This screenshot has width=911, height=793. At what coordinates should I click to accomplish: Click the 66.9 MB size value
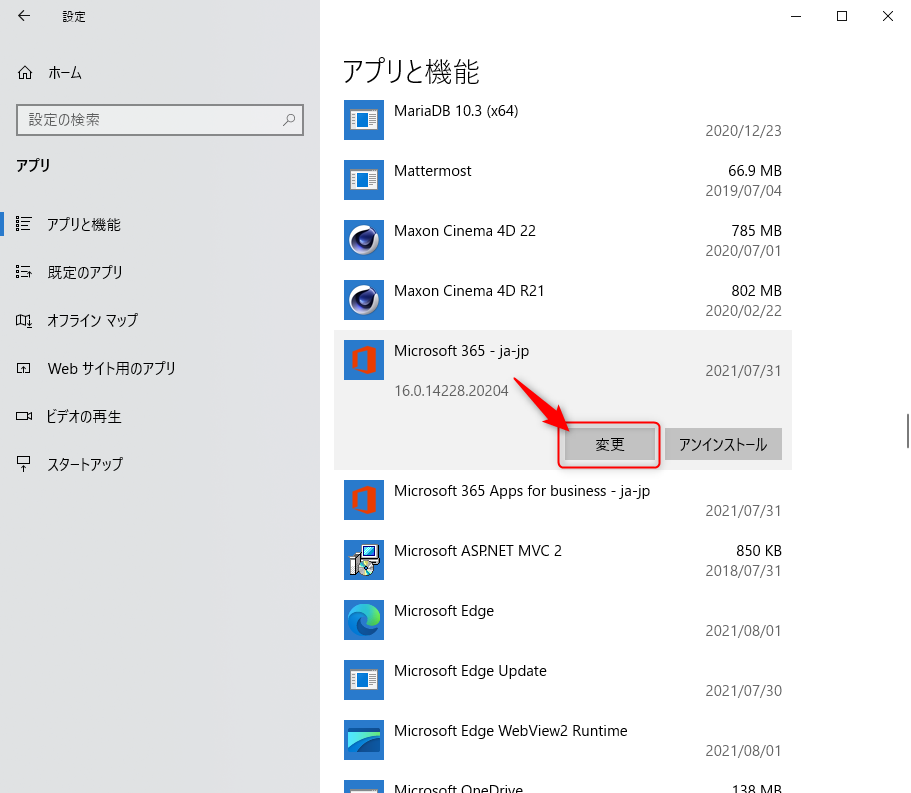755,171
